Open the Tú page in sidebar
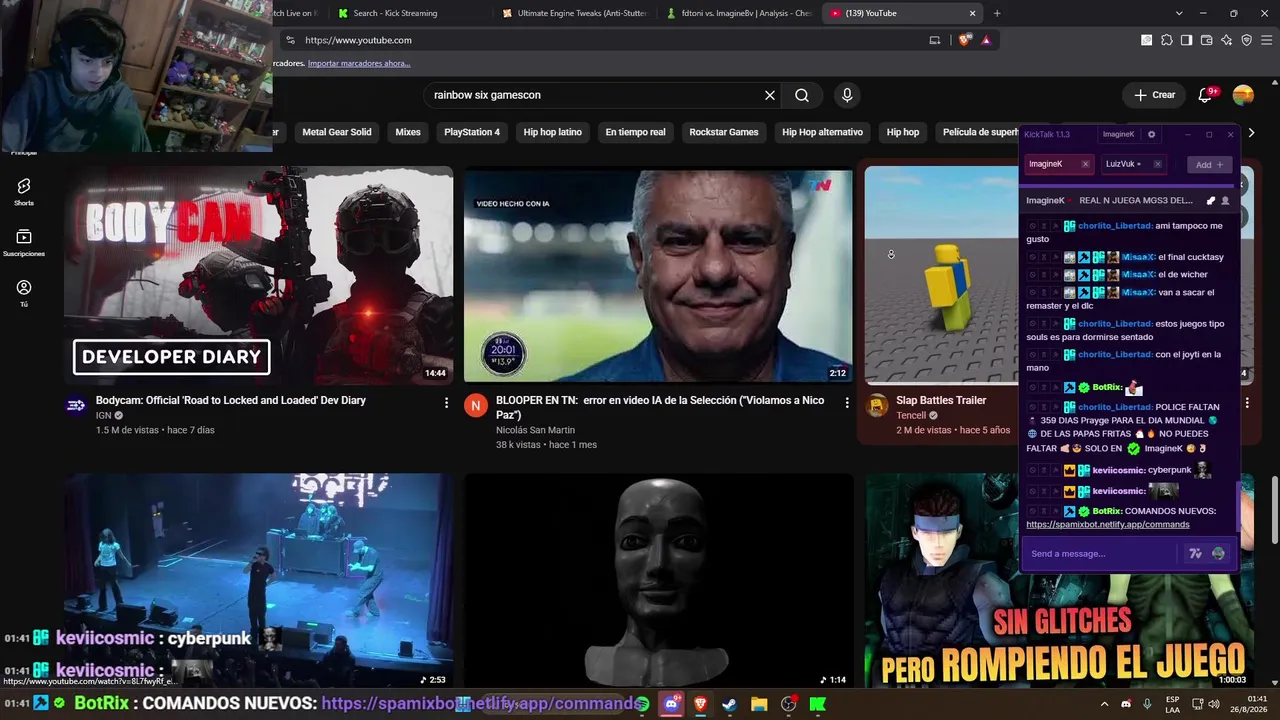This screenshot has width=1280, height=720. 24,293
